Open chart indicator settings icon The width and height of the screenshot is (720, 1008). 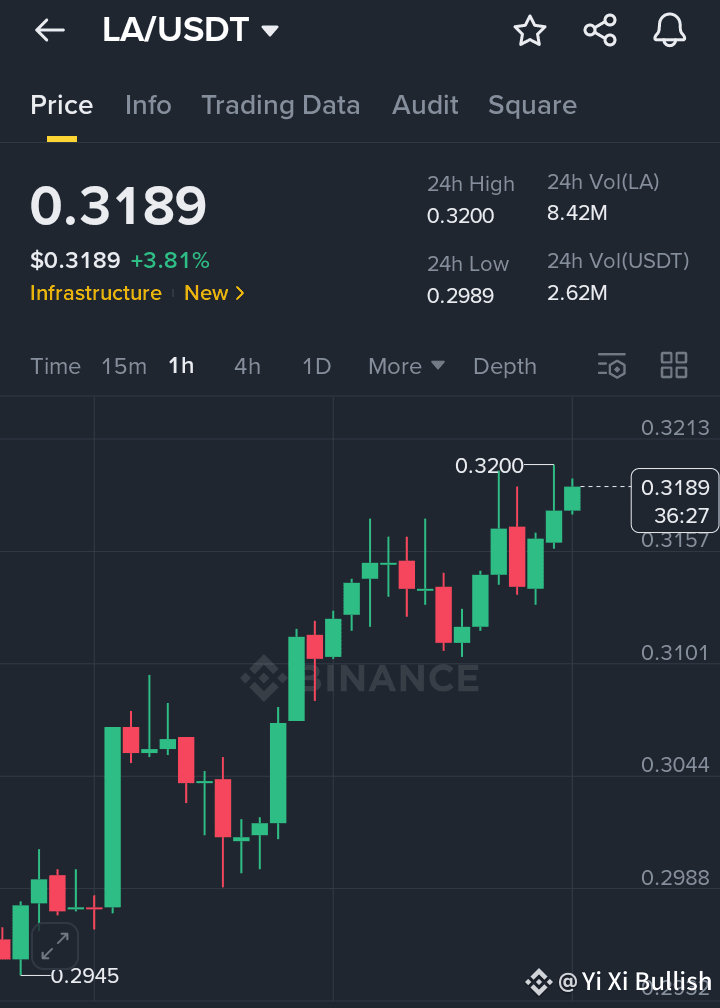click(611, 366)
